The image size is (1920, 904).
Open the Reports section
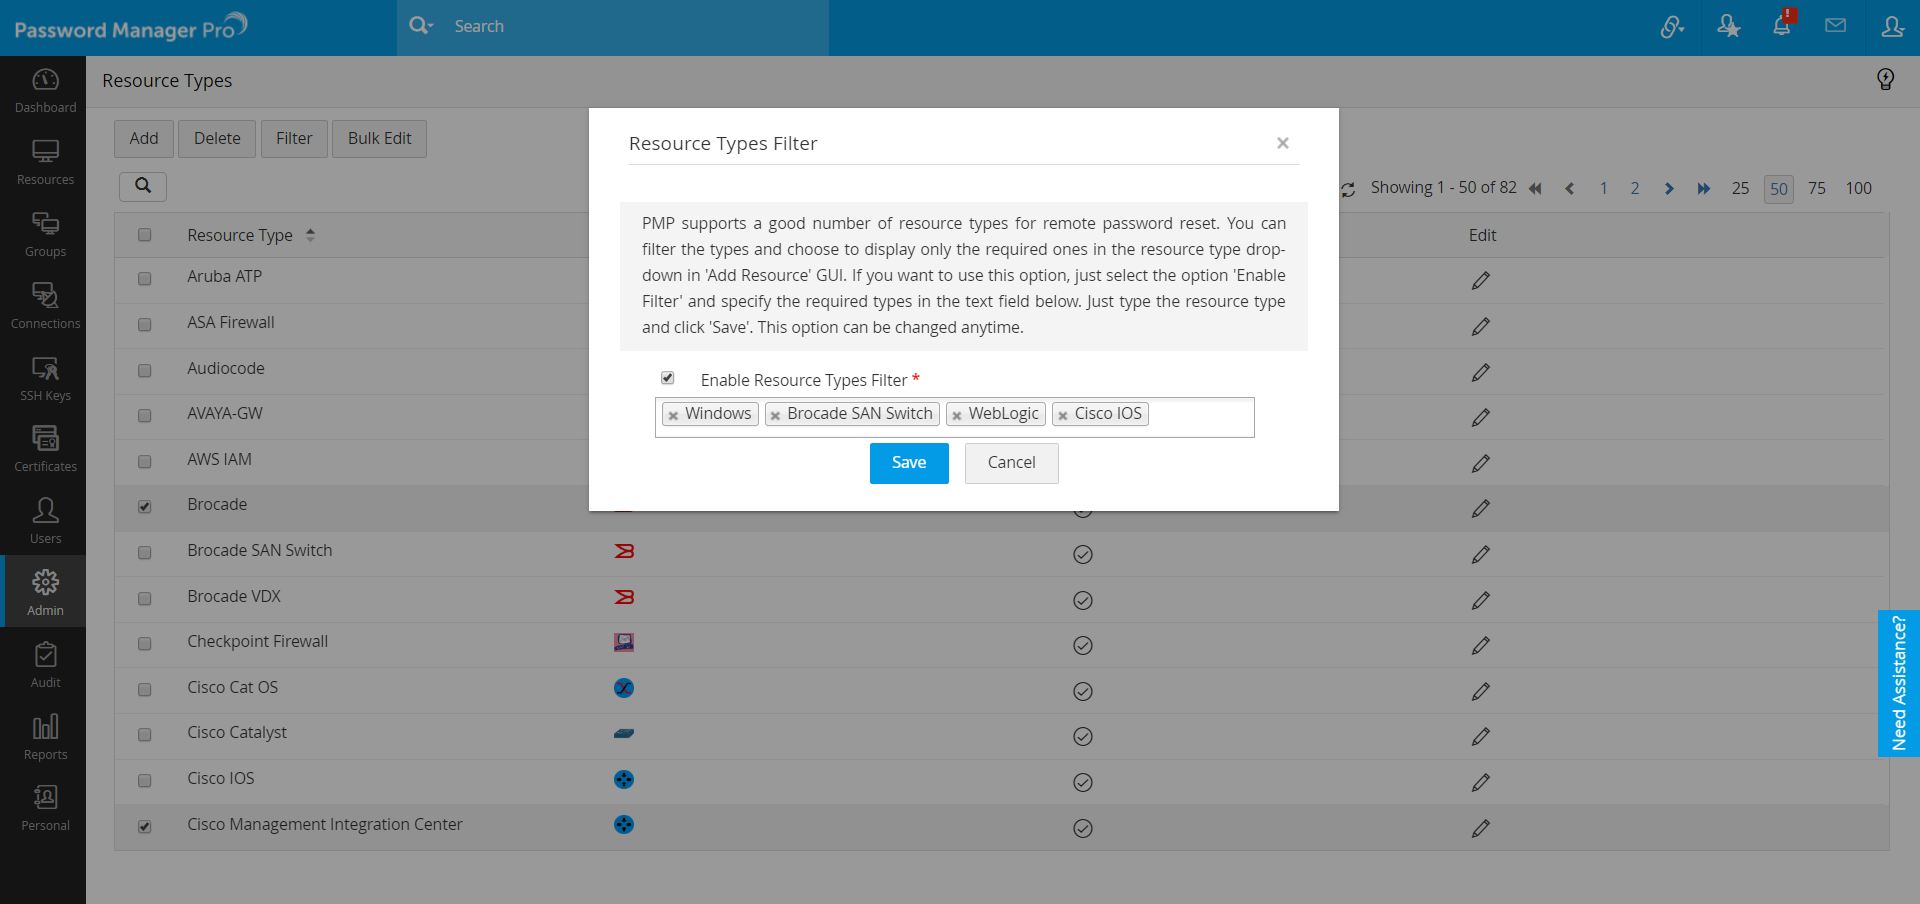click(x=45, y=737)
